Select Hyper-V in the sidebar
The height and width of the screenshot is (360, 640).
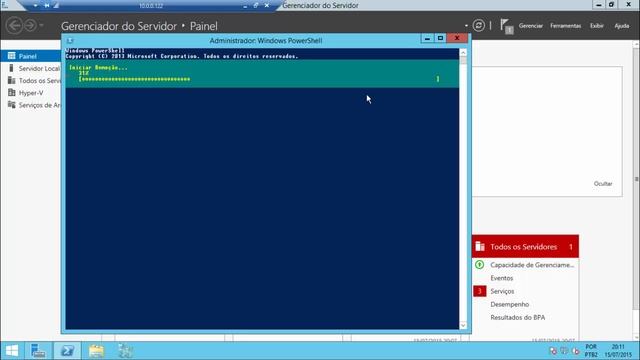(31, 93)
